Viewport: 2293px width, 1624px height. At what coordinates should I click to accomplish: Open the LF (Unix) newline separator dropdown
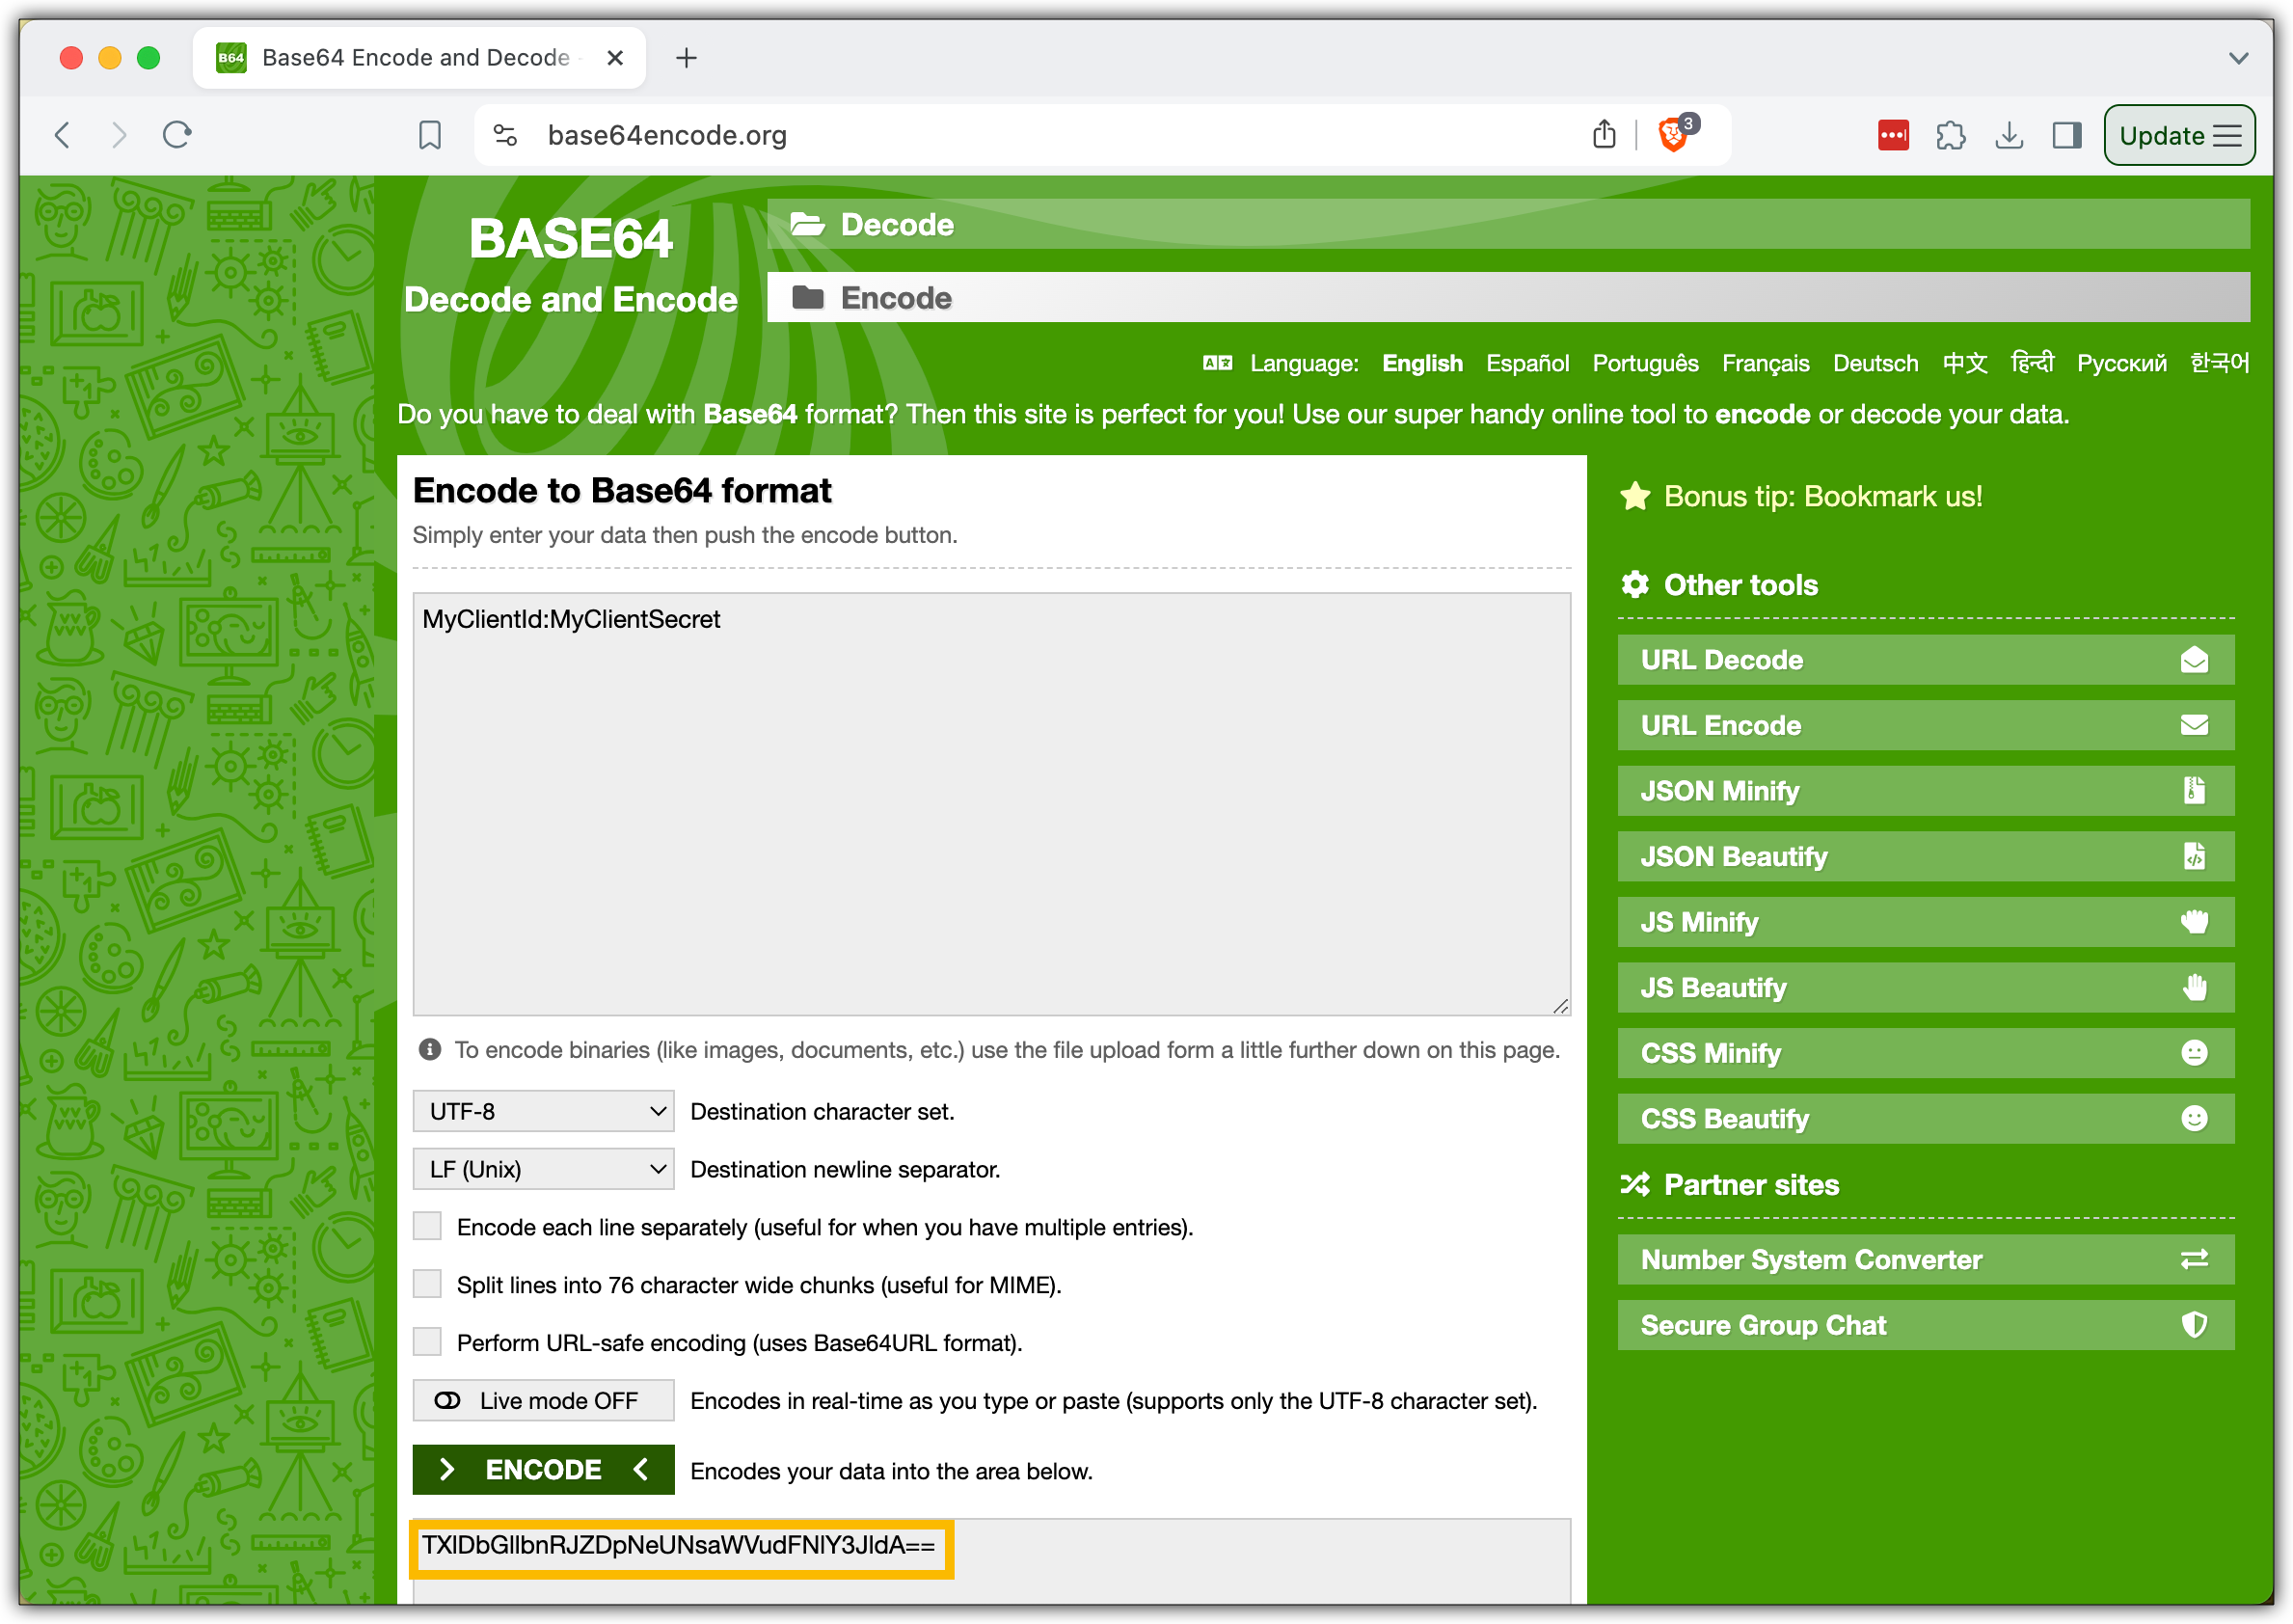click(543, 1169)
